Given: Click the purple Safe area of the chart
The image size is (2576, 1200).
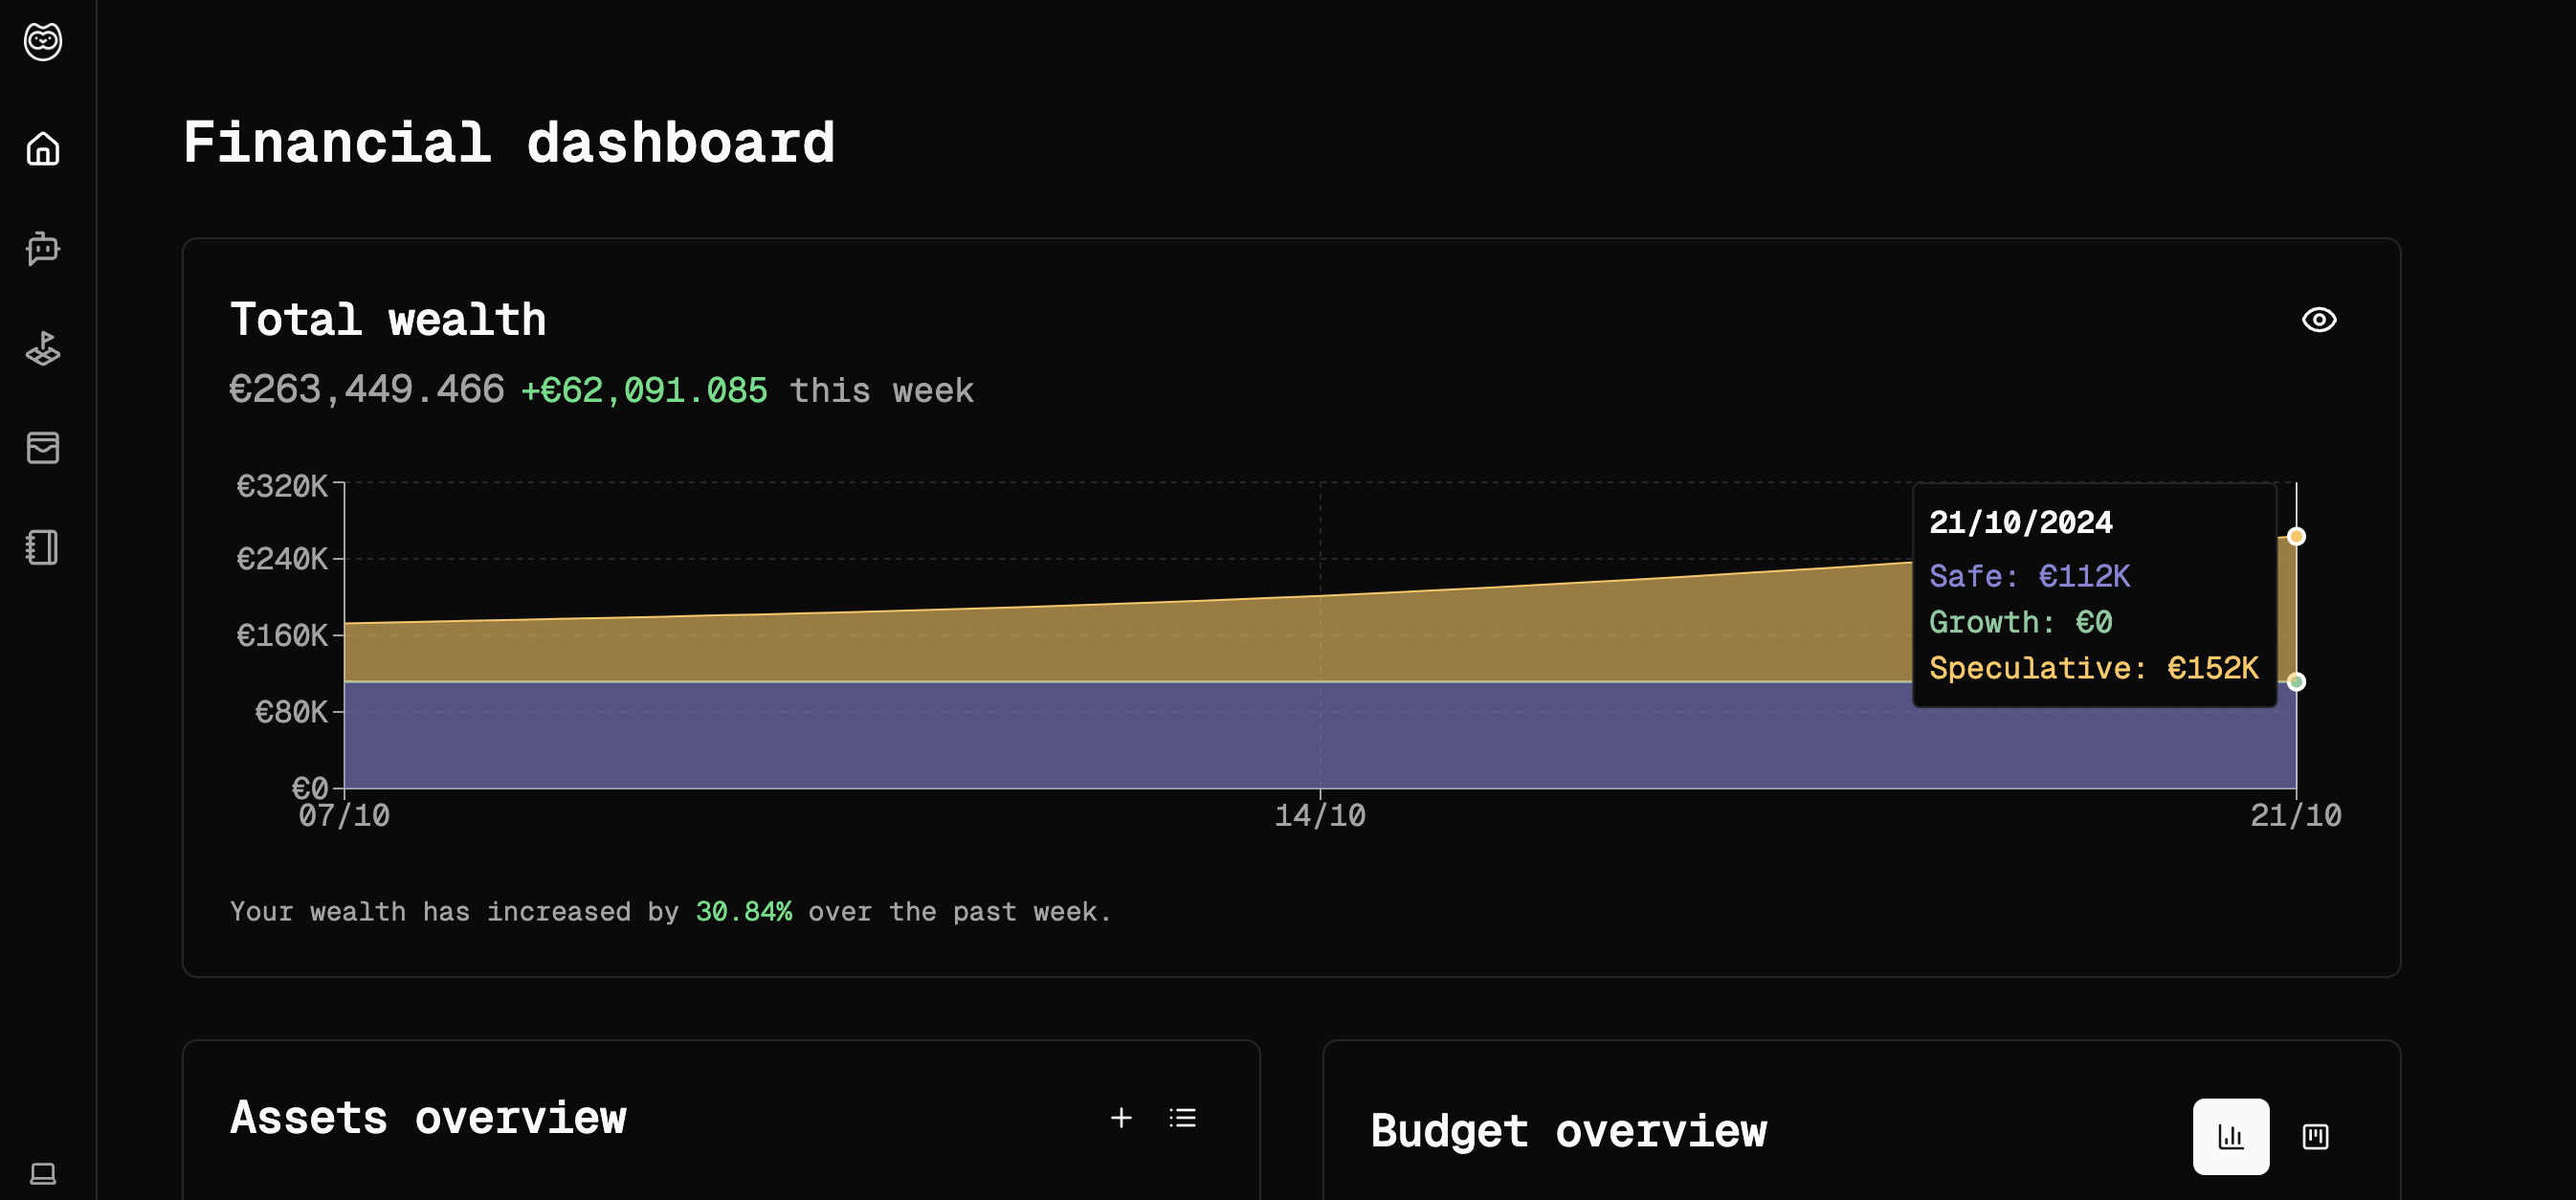Looking at the screenshot, I should pos(1320,735).
